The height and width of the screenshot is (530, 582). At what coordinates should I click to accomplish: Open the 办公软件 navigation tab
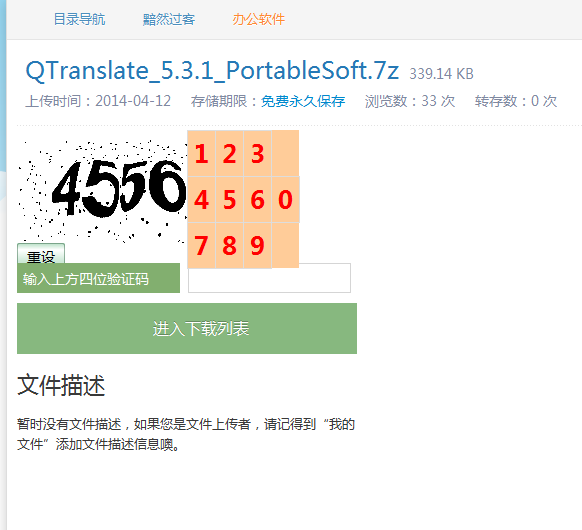click(259, 19)
